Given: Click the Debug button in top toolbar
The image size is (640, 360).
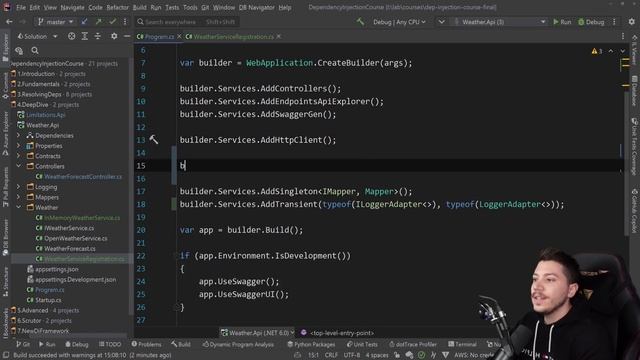Looking at the screenshot, I should 591,22.
